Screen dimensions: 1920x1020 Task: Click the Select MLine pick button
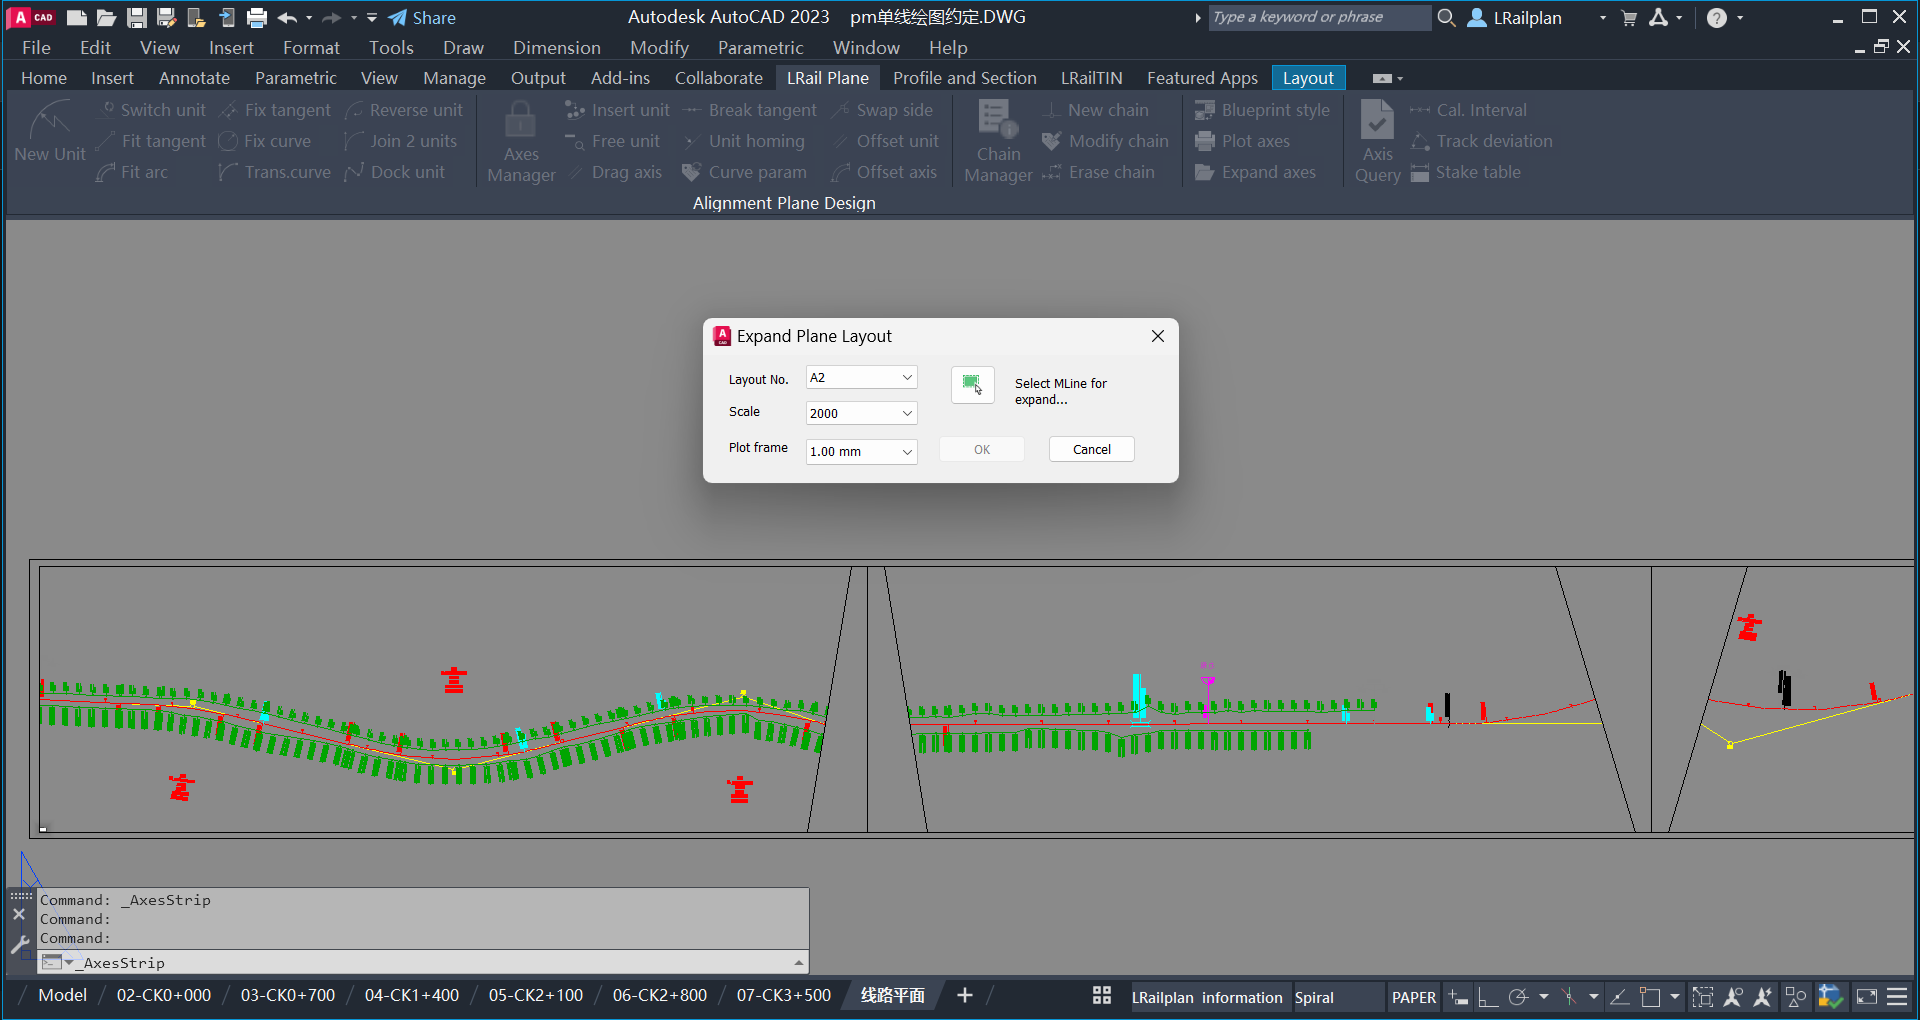tap(972, 385)
